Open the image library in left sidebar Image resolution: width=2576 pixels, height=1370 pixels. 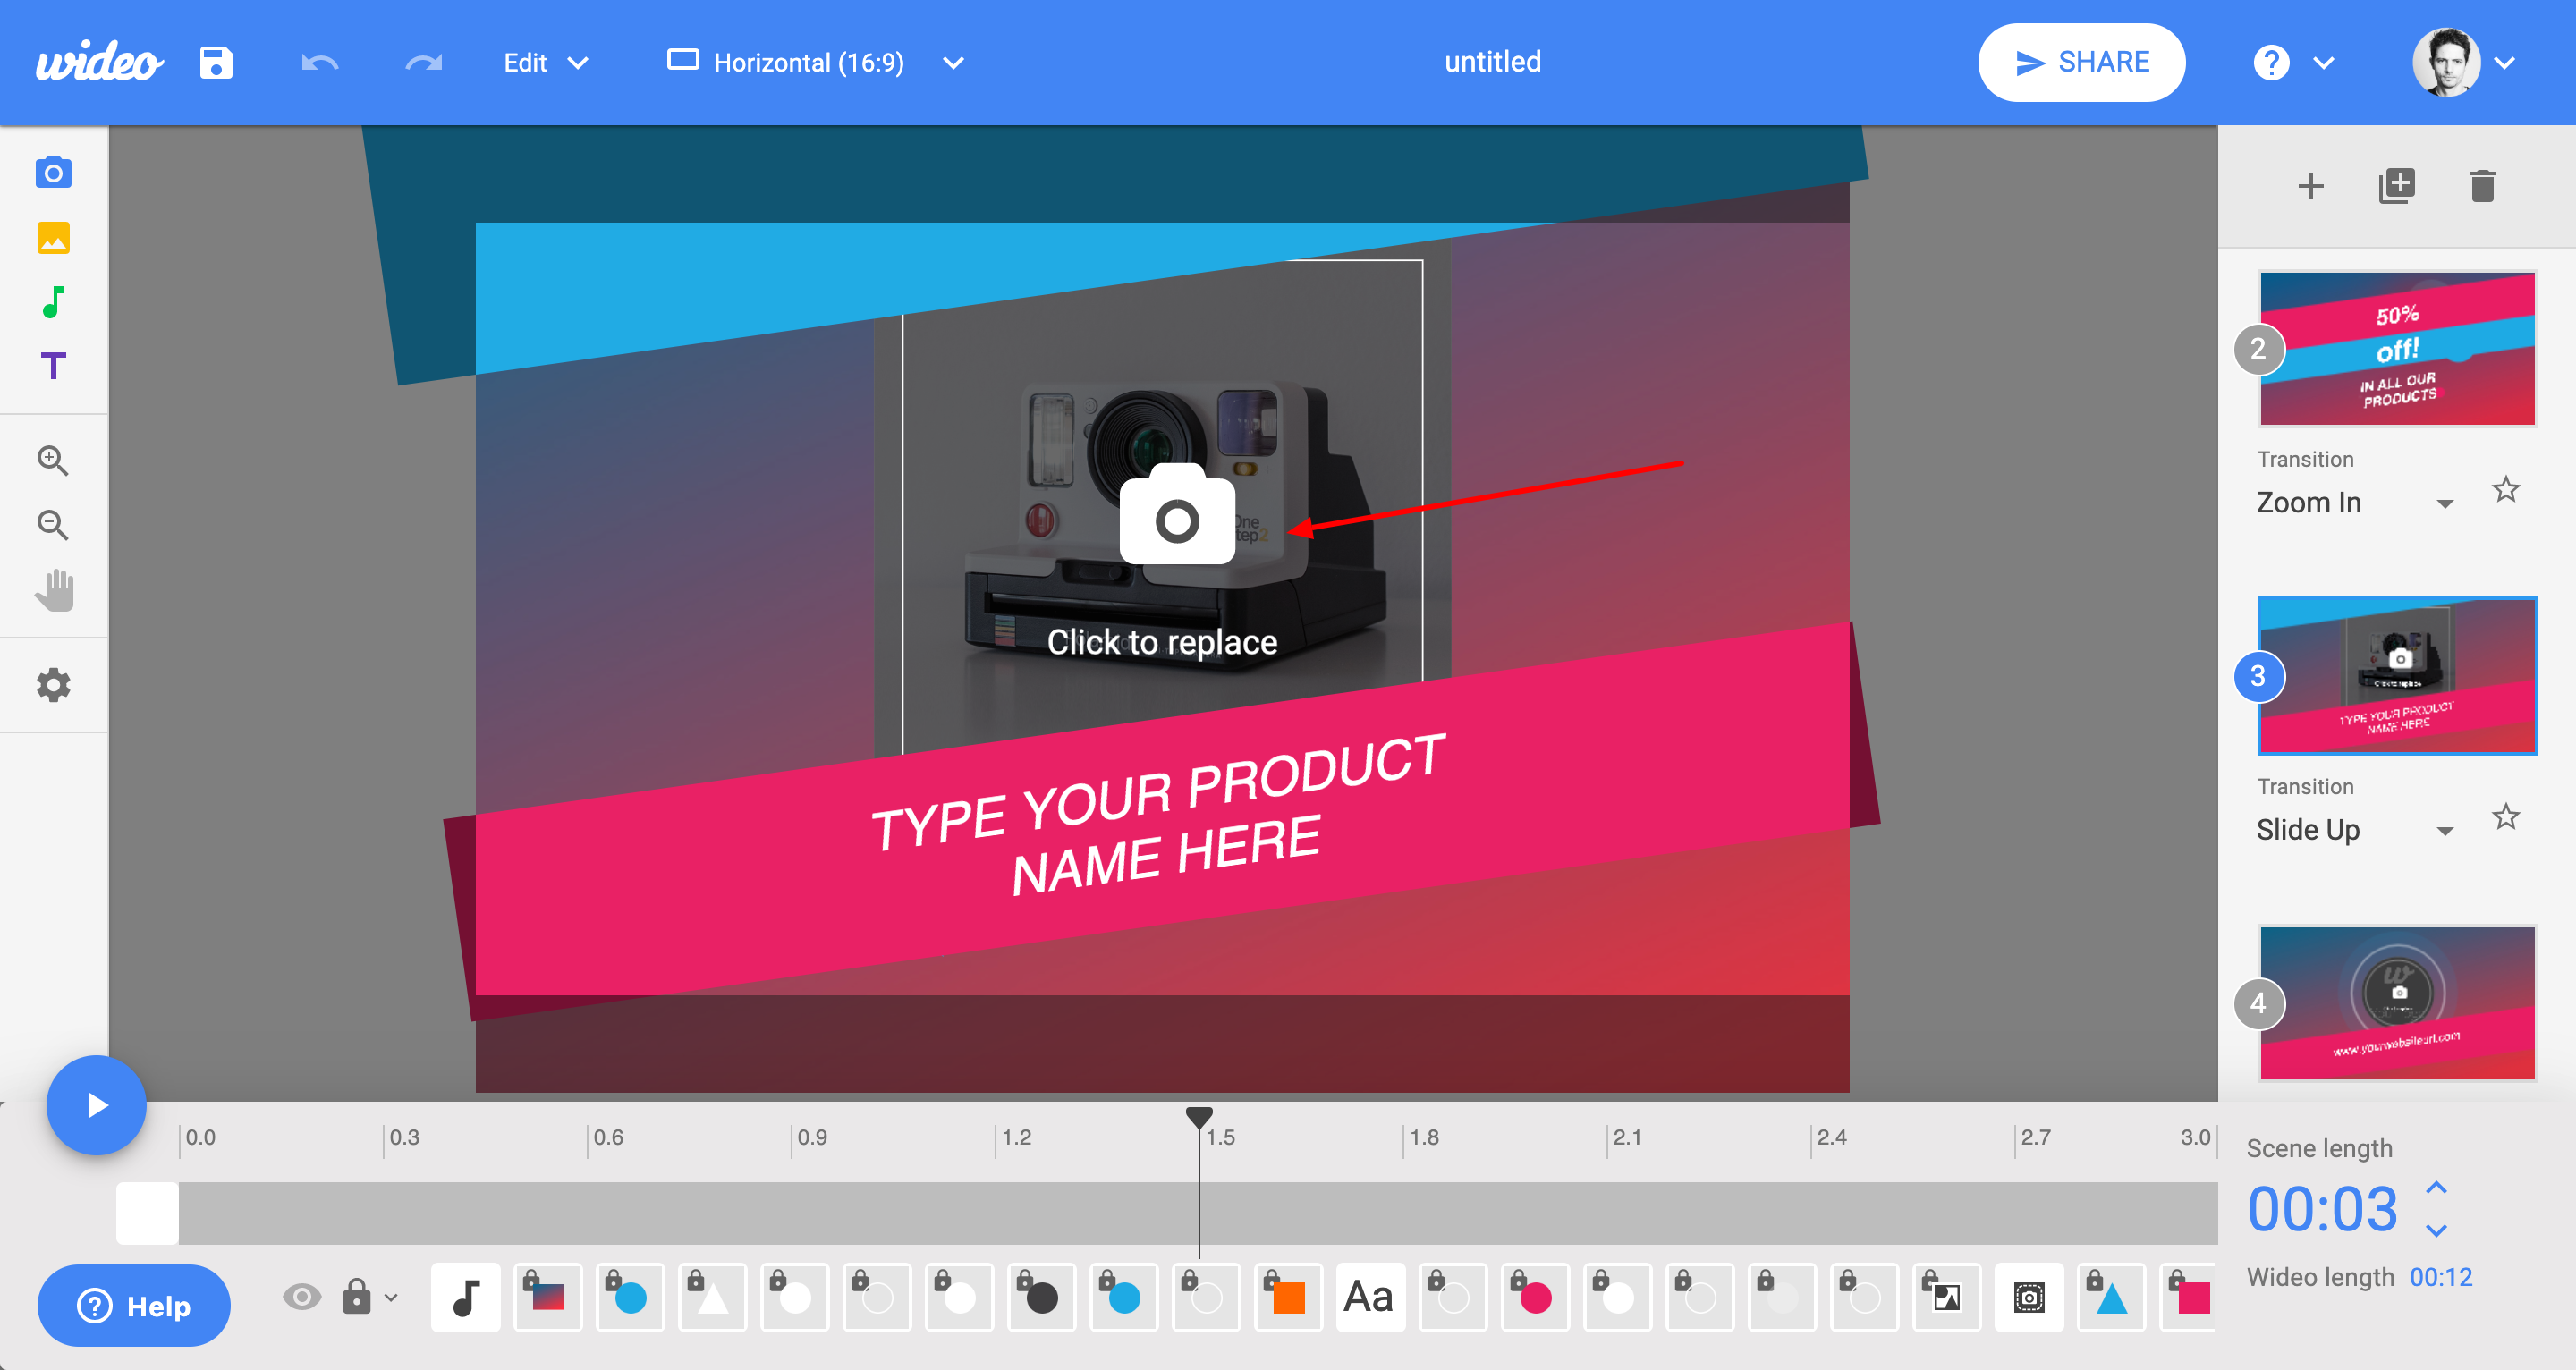click(x=54, y=238)
